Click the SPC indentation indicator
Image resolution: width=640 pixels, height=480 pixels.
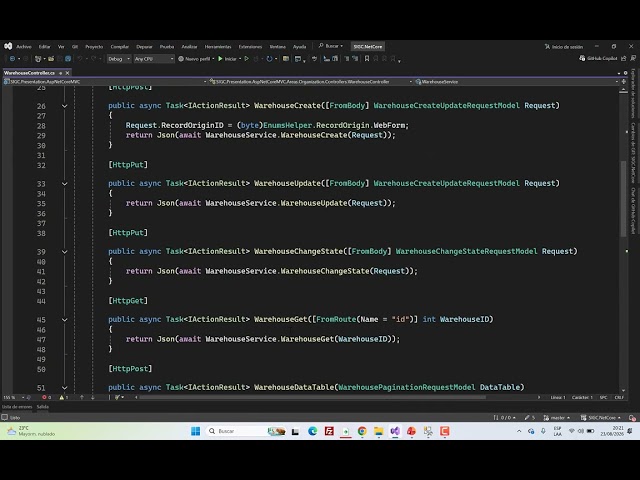(x=603, y=397)
